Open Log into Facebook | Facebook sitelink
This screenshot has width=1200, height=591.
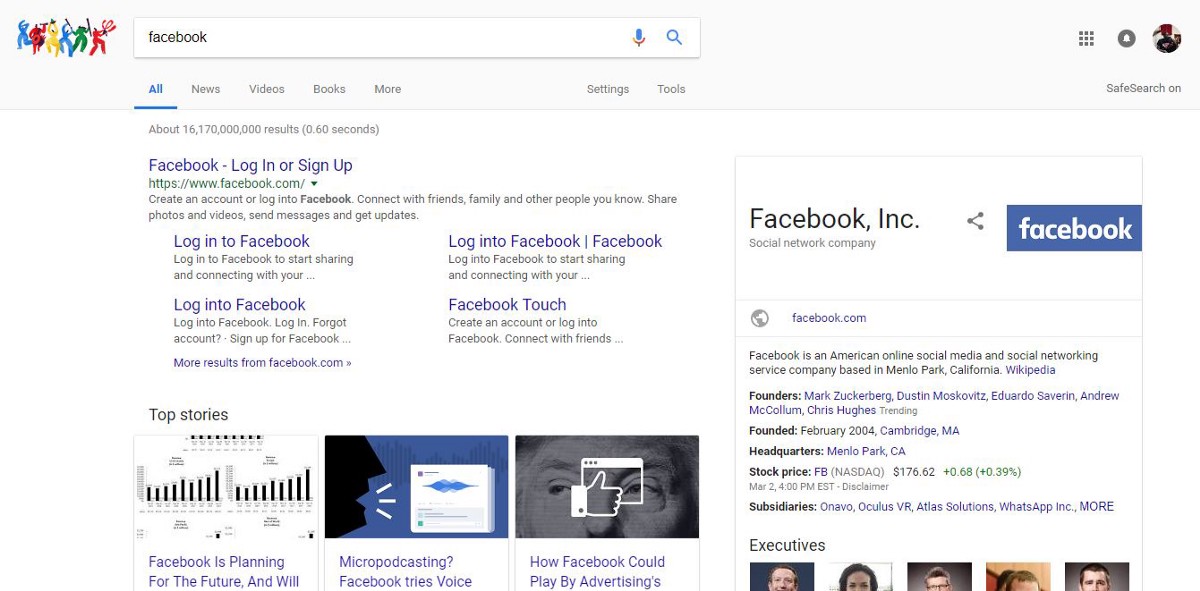click(555, 241)
